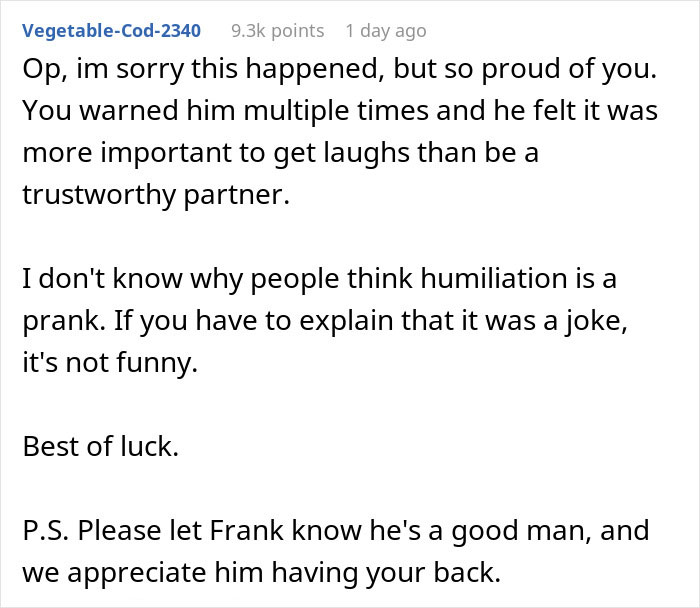Click the "Best of luck." line

(100, 447)
